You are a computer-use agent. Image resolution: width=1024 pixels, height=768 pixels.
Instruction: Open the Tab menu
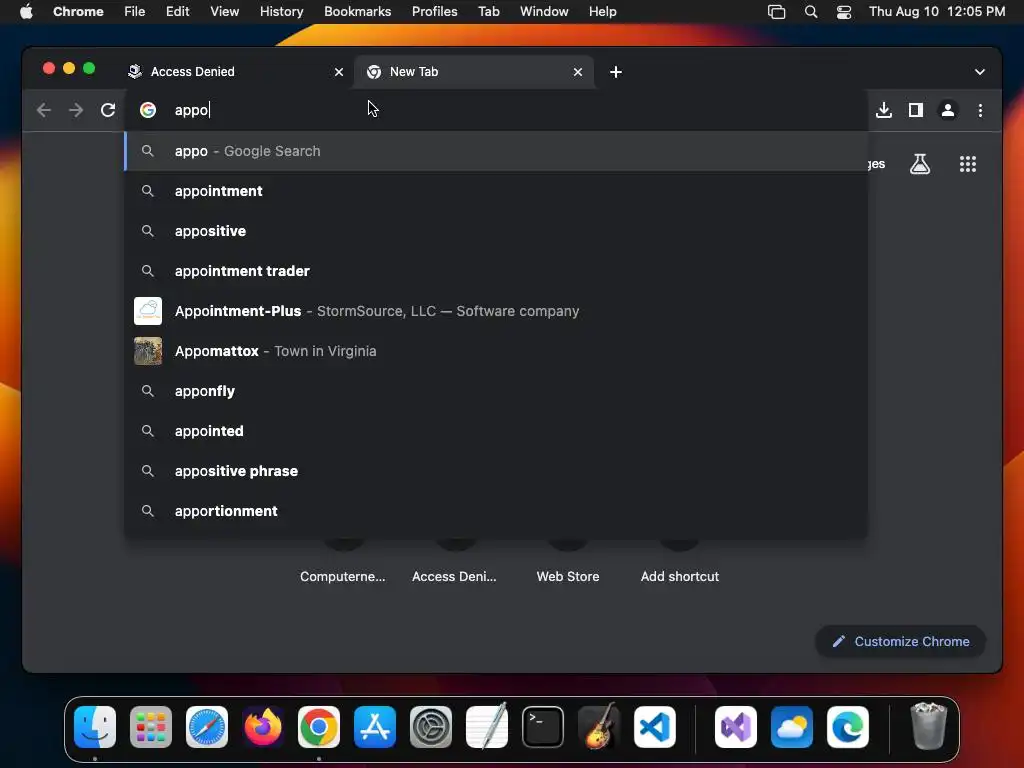(x=488, y=11)
